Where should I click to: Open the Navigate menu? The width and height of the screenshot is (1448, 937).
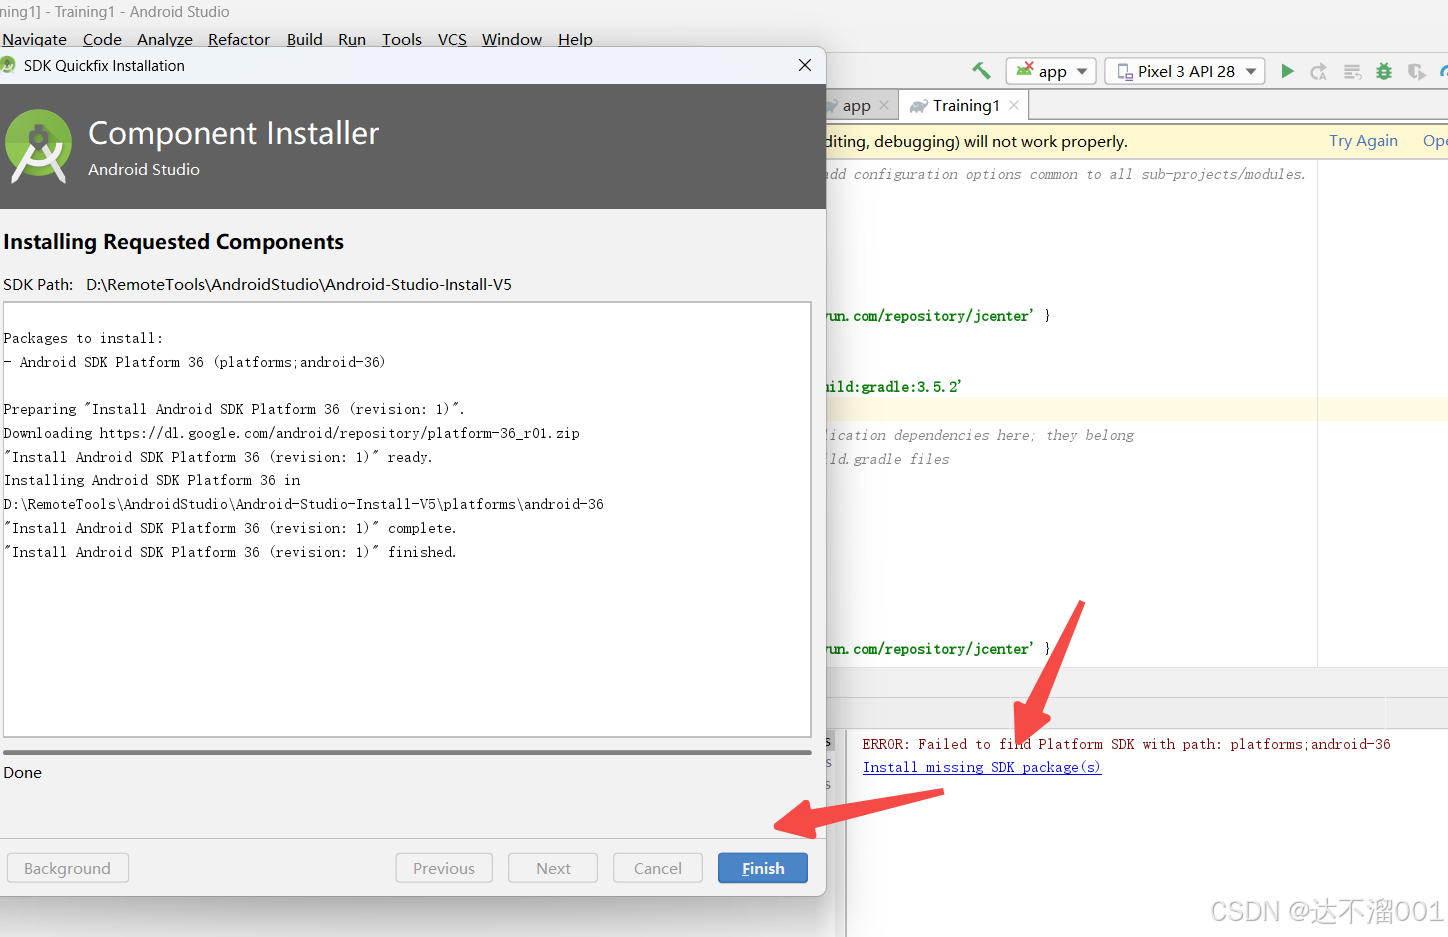[x=34, y=39]
